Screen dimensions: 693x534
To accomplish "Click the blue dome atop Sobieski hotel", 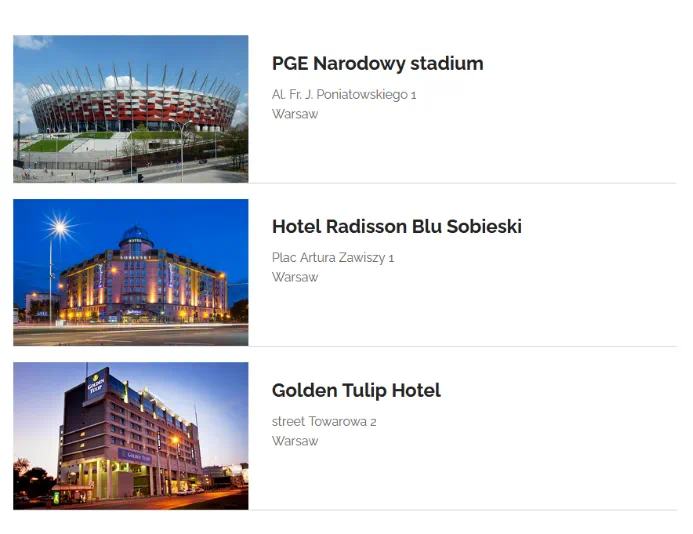I will tap(136, 236).
